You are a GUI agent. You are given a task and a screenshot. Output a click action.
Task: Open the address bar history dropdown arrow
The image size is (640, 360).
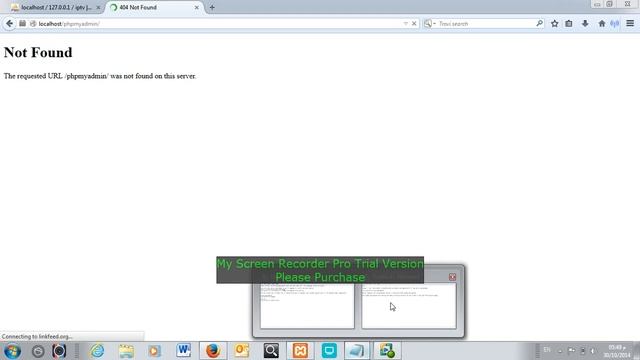point(405,24)
